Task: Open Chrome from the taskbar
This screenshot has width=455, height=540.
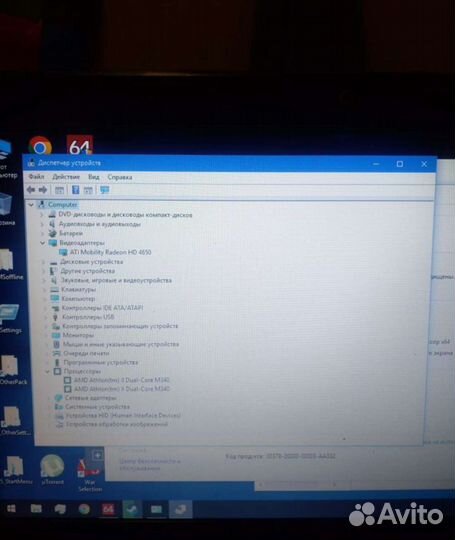Action: 84,509
